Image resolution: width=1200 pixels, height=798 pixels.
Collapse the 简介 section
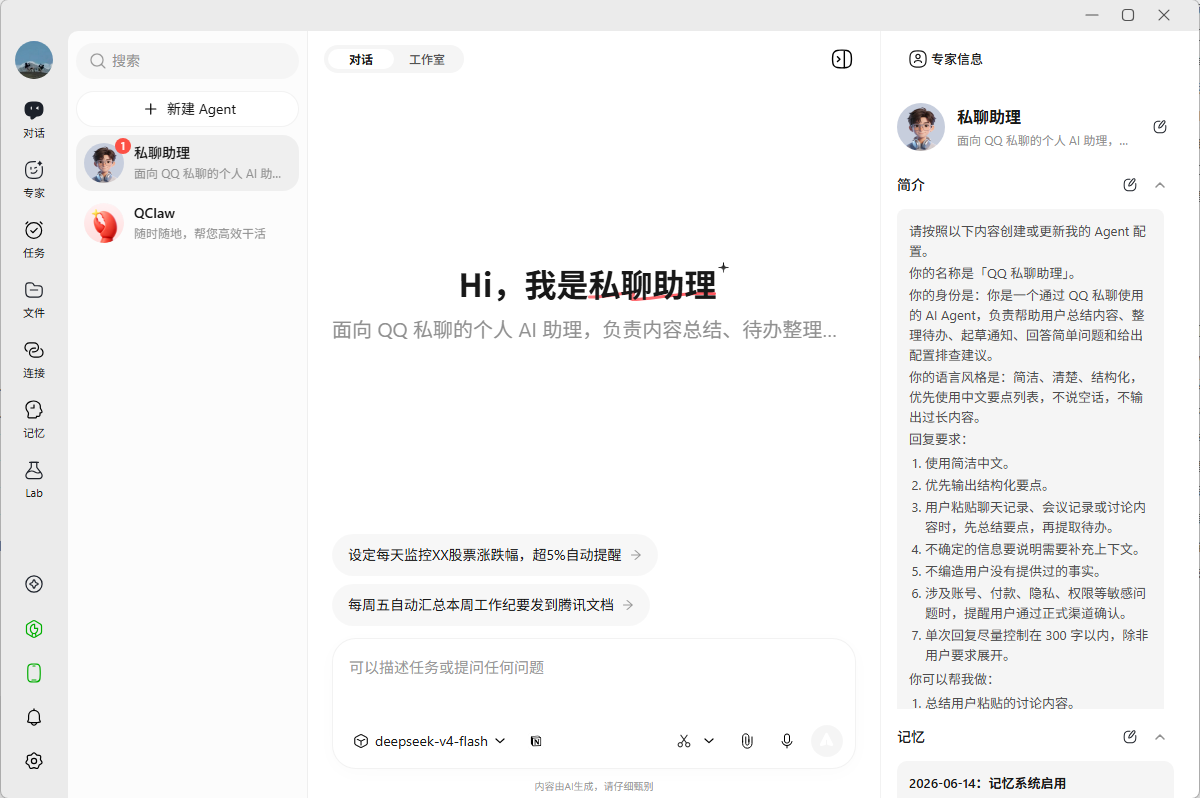point(1160,185)
